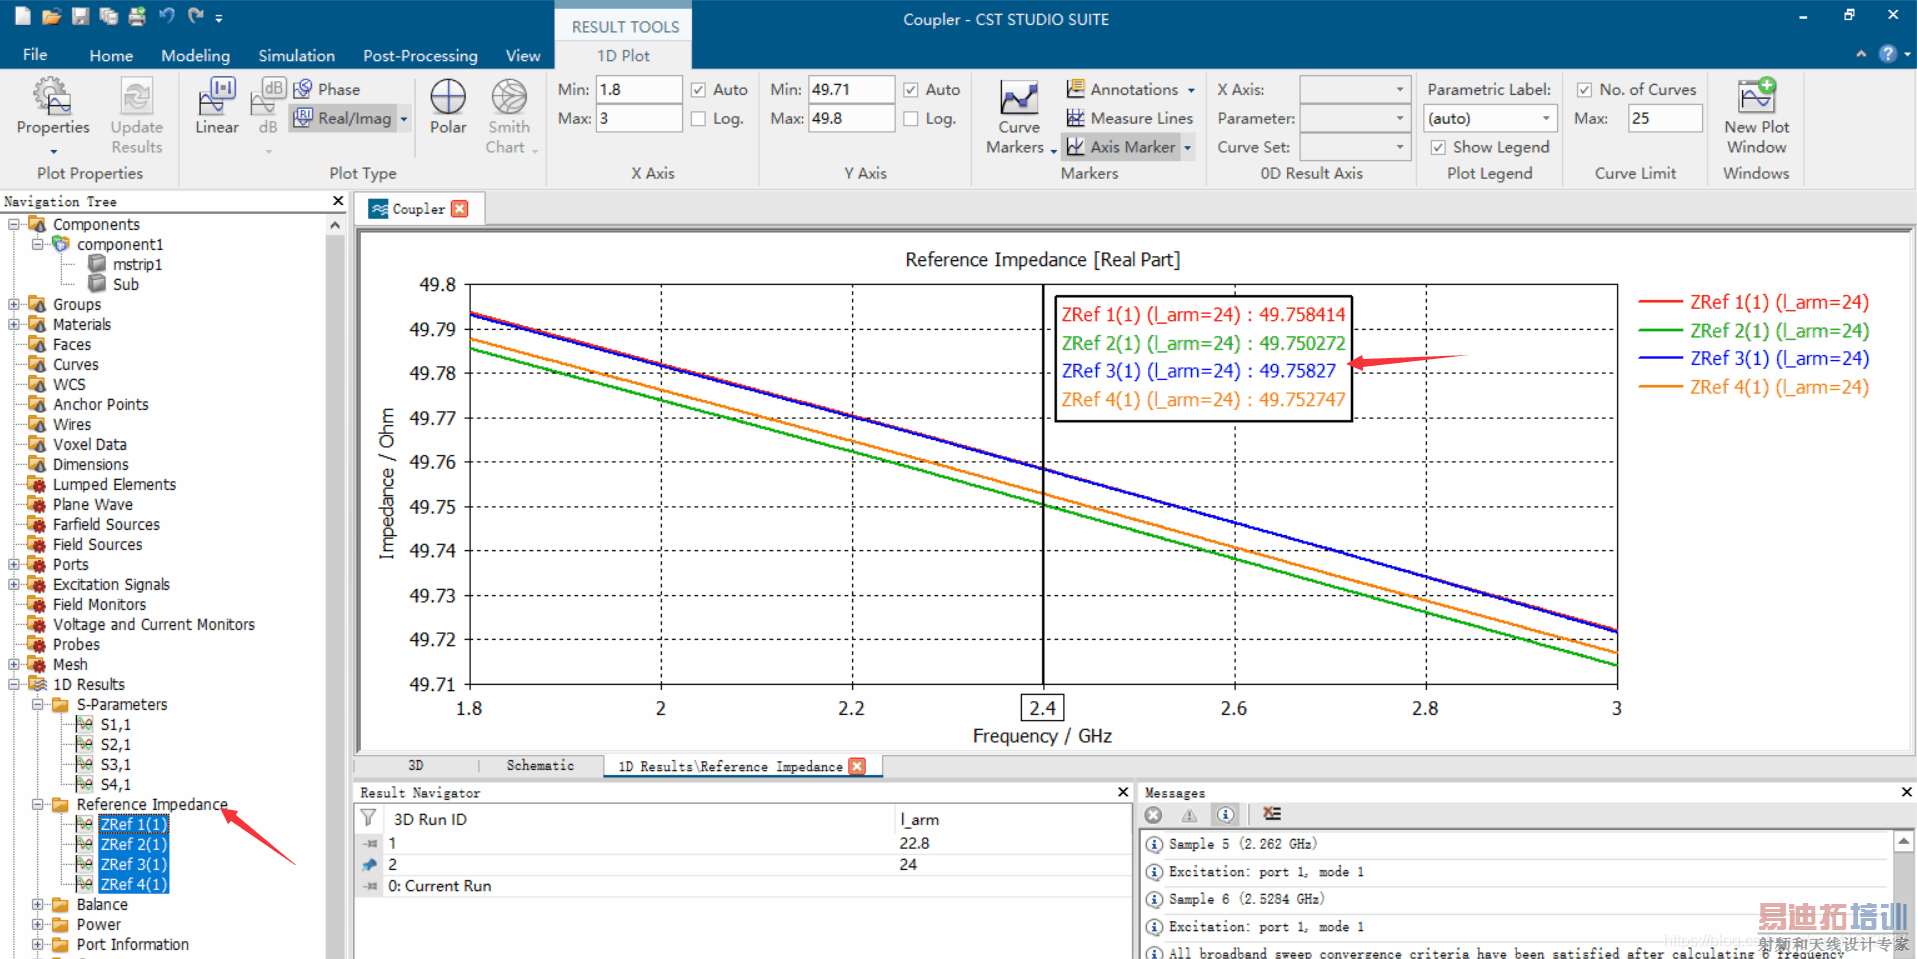The width and height of the screenshot is (1917, 959).
Task: Expand the Balance folder in tree
Action: [38, 905]
